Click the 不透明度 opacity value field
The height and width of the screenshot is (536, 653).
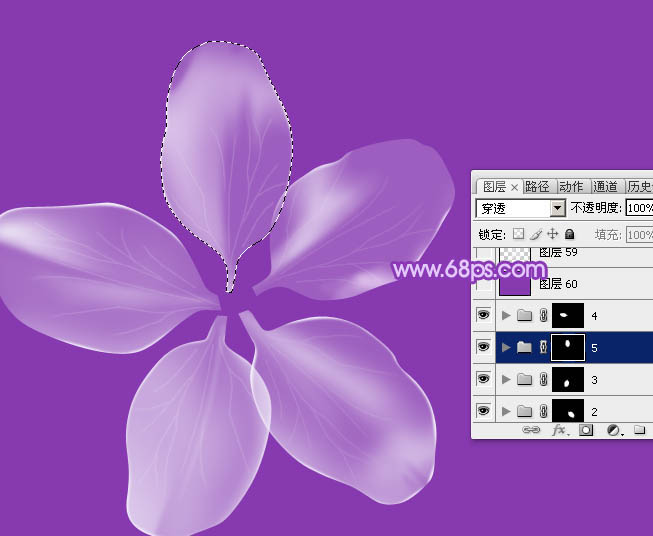tap(639, 208)
